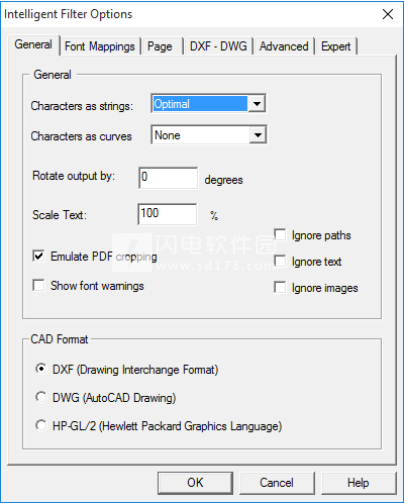Choose HP-GL/2 Hewlett Packard Graphics Language

[41, 425]
